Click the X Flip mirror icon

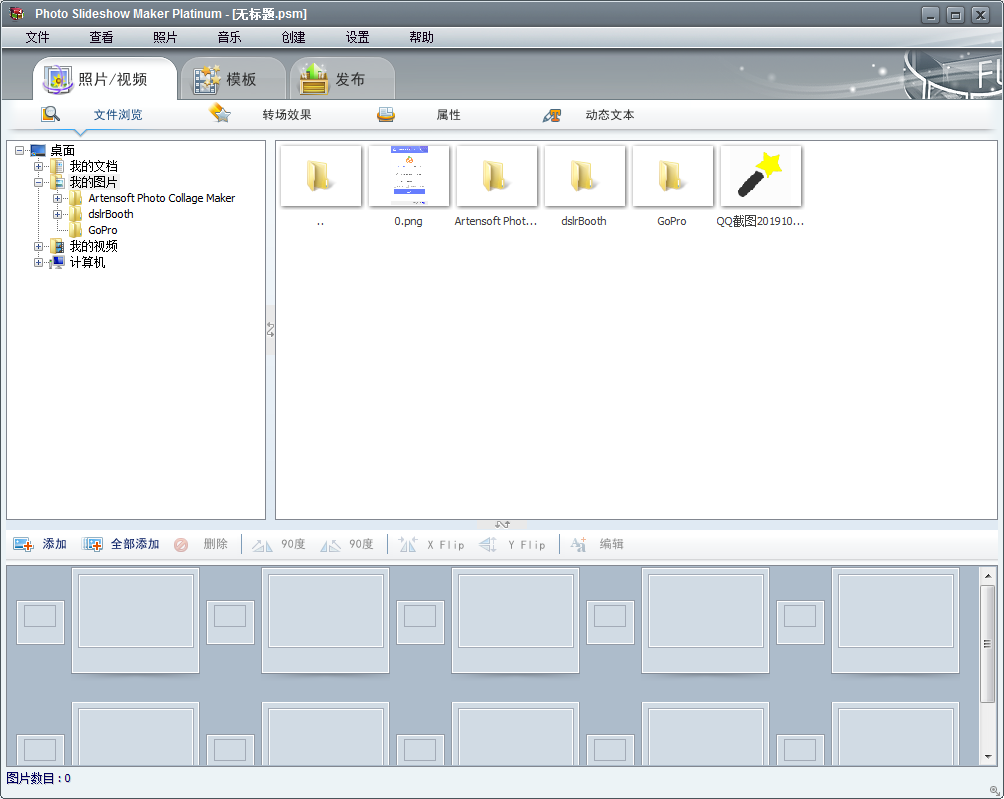(407, 544)
